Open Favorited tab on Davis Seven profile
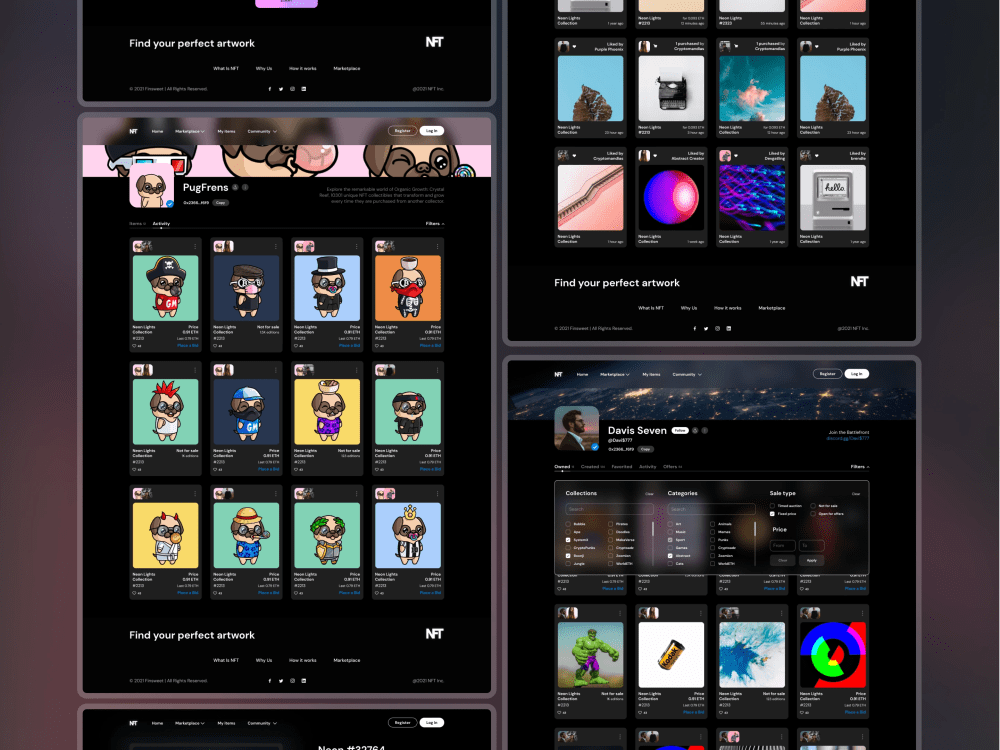This screenshot has height=750, width=1000. [x=622, y=467]
